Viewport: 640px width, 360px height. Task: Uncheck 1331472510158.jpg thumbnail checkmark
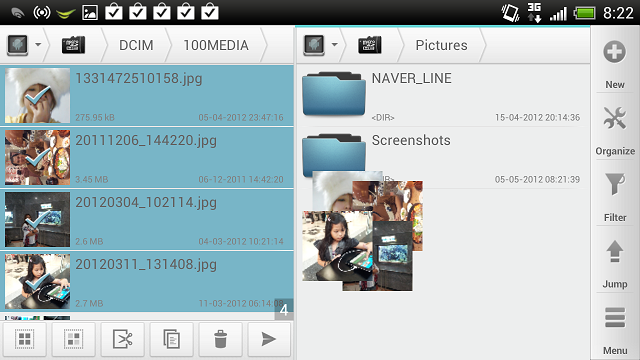pyautogui.click(x=37, y=96)
